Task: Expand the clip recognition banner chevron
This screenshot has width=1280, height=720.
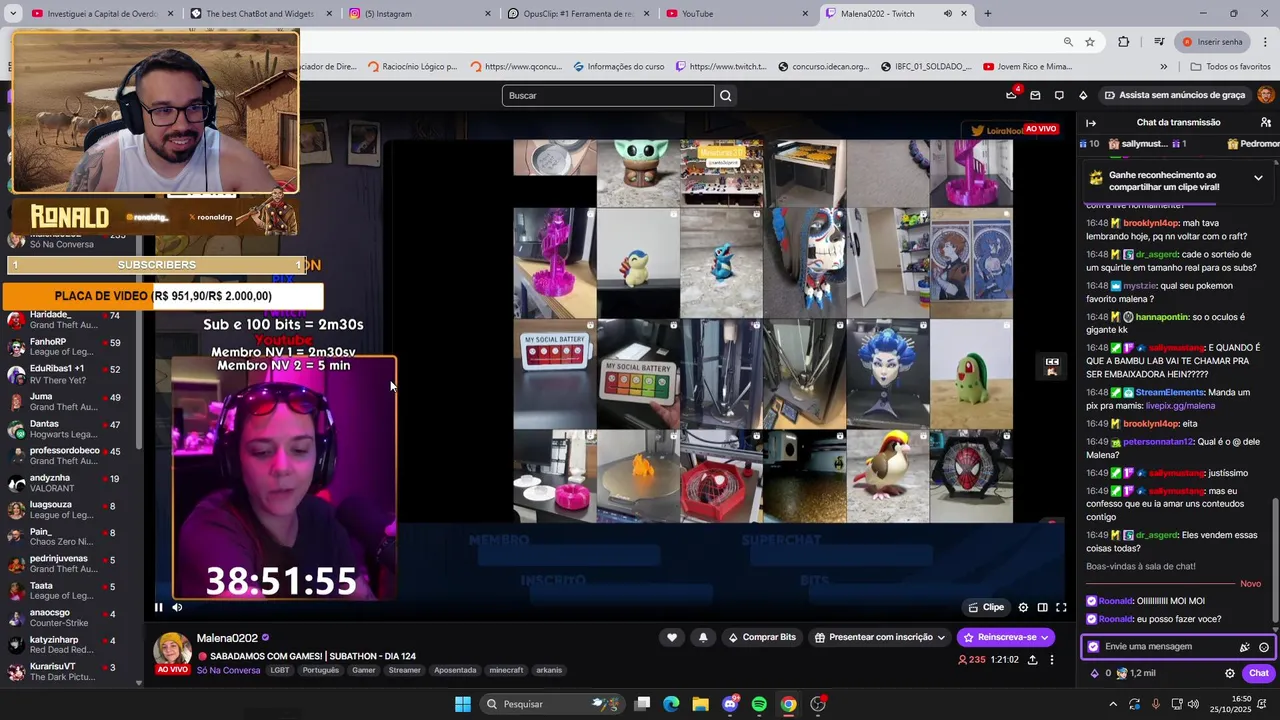Action: click(1258, 178)
